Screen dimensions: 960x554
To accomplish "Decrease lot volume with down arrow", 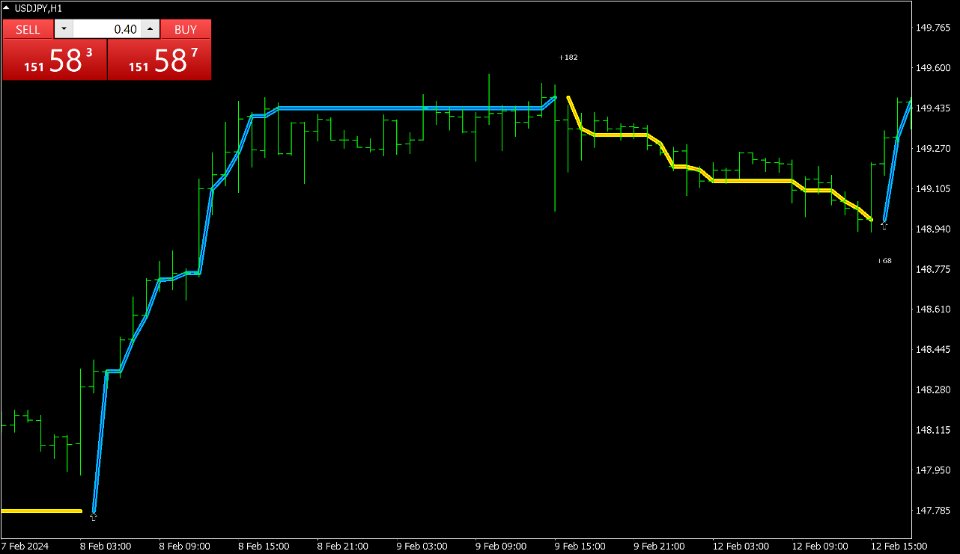I will point(64,29).
